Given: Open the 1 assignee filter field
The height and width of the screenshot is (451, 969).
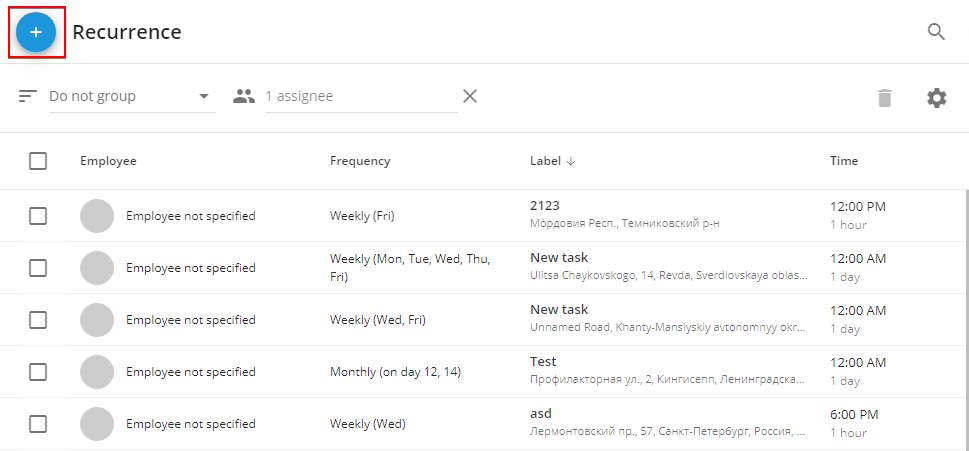Looking at the screenshot, I should [x=362, y=96].
